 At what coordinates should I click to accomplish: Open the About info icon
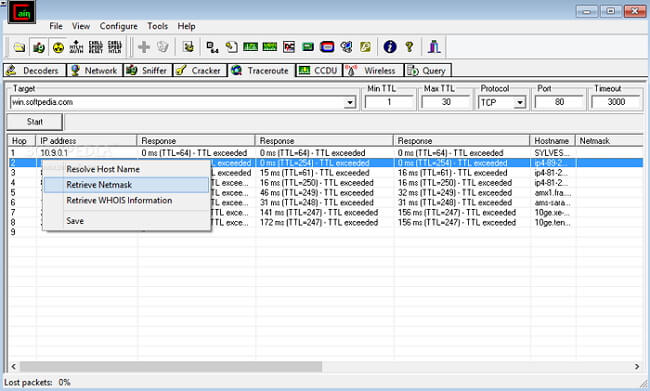[x=390, y=47]
